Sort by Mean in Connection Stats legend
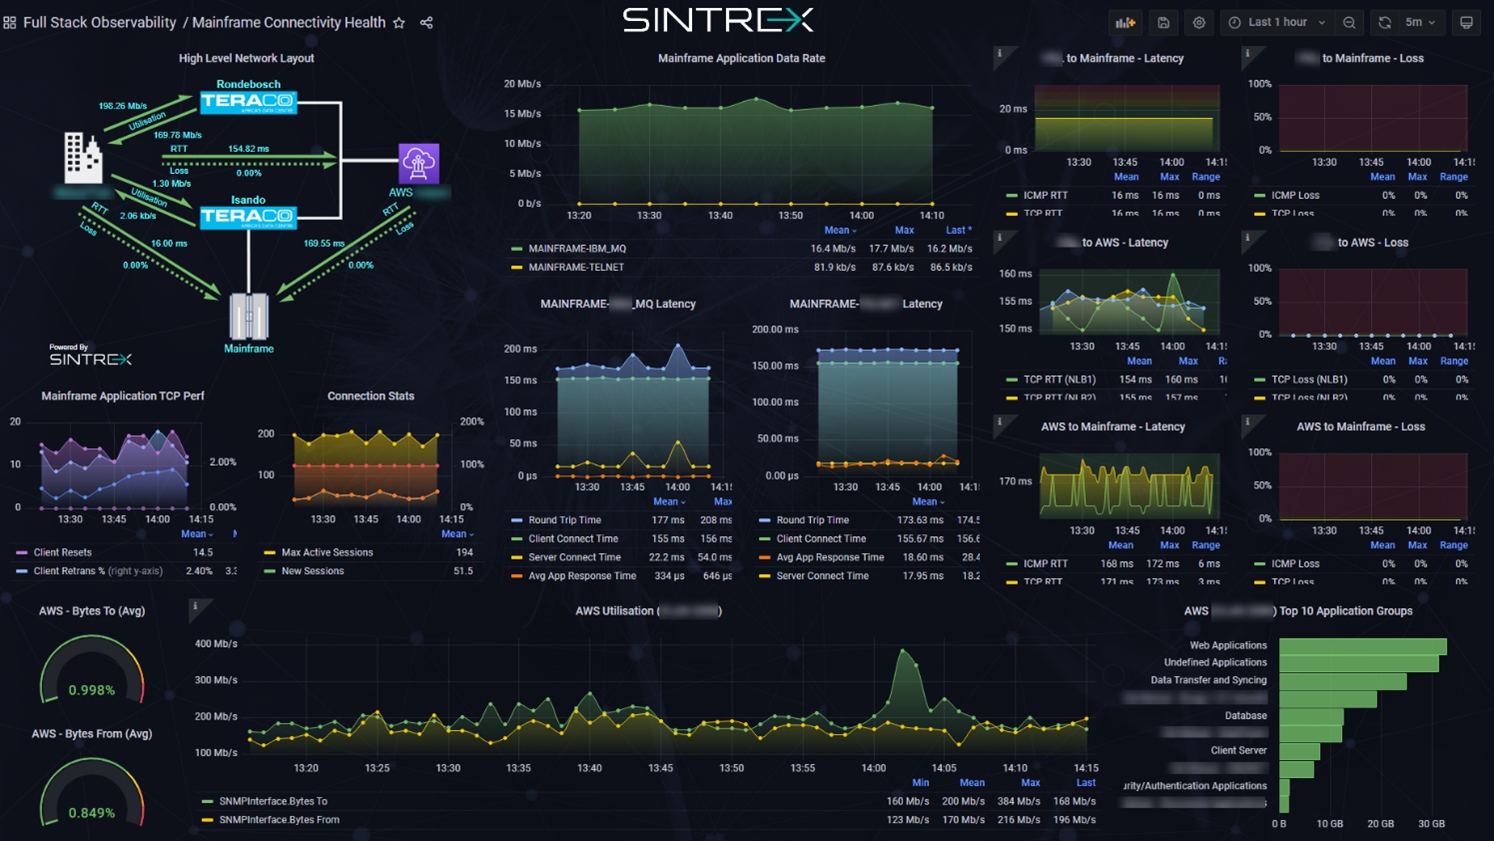 click(x=457, y=534)
